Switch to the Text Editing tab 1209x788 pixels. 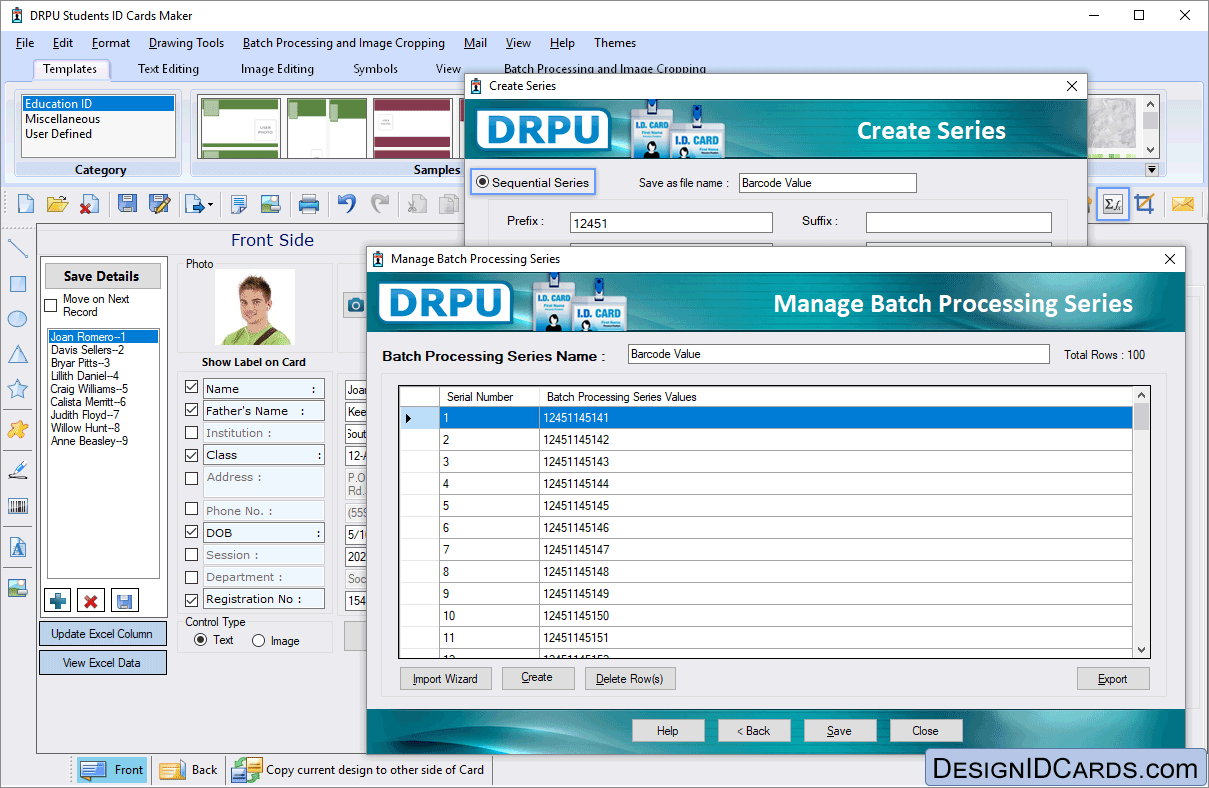pos(168,69)
